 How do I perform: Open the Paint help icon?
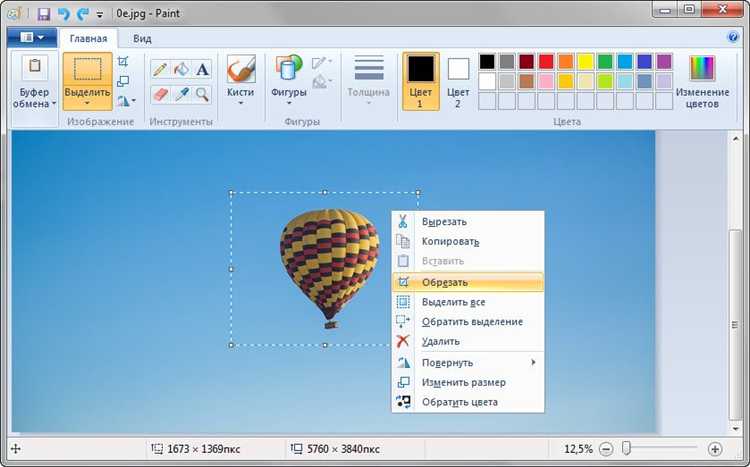tap(732, 37)
